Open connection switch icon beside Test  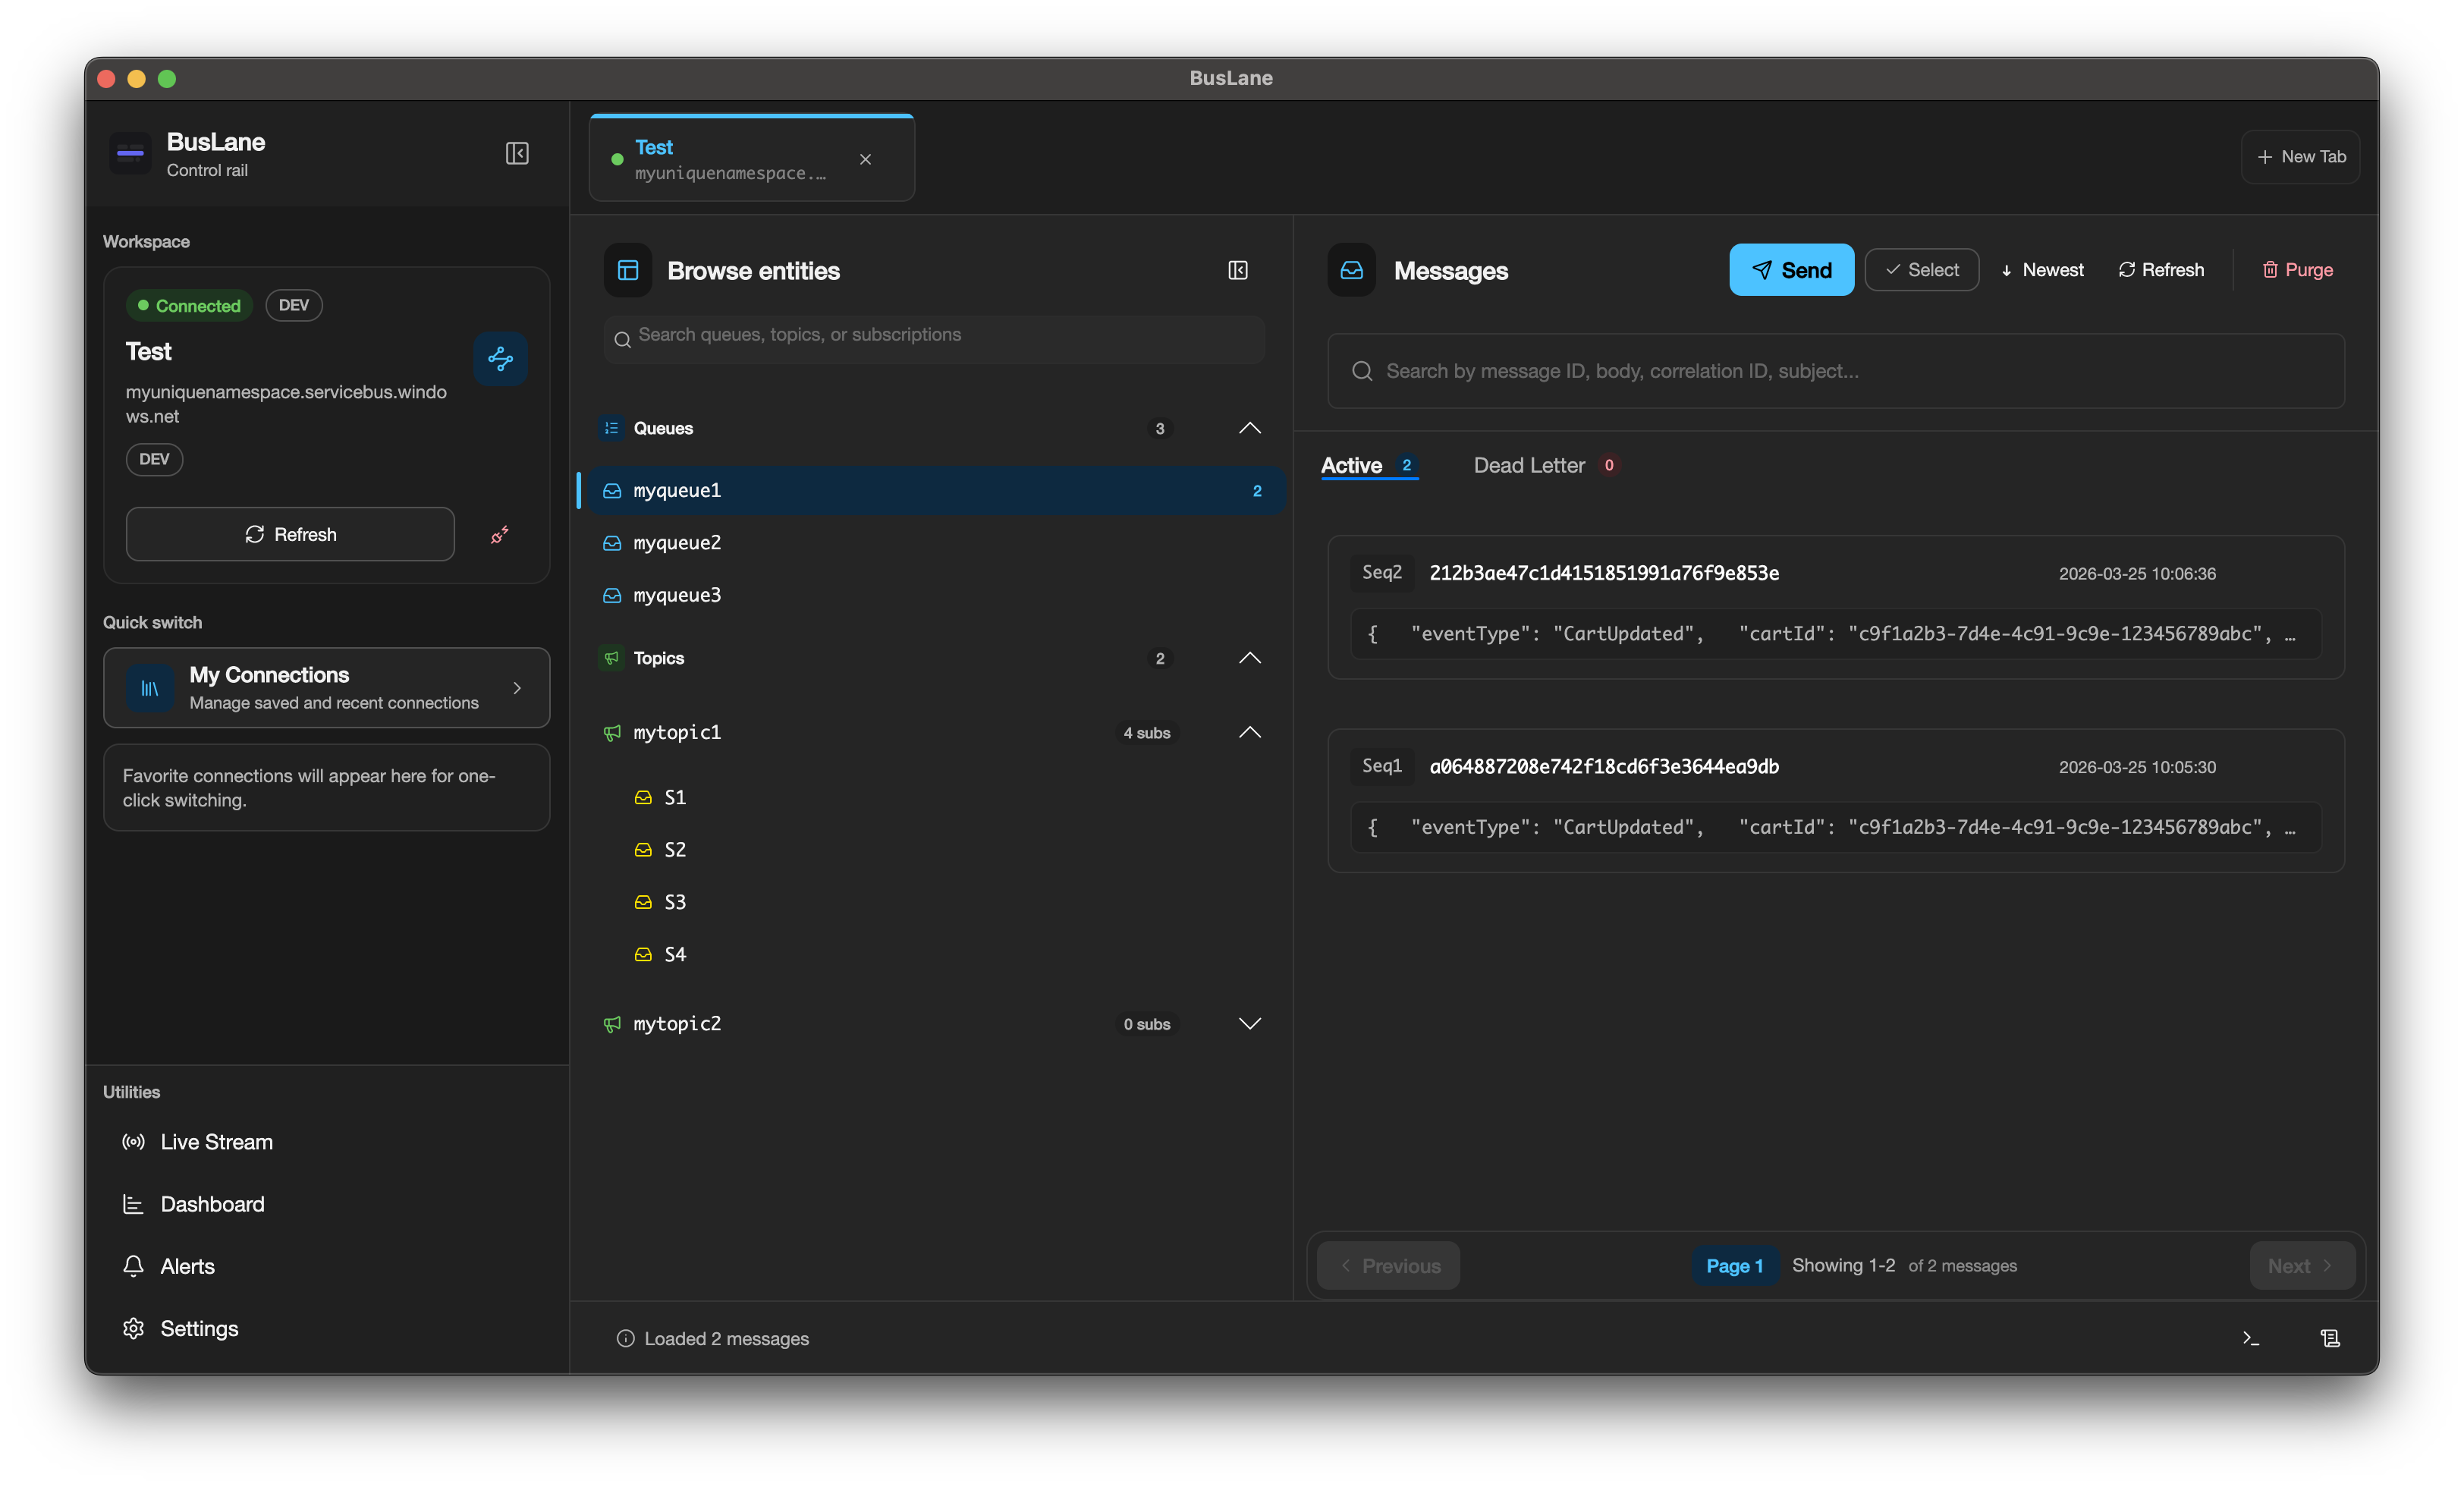500,358
